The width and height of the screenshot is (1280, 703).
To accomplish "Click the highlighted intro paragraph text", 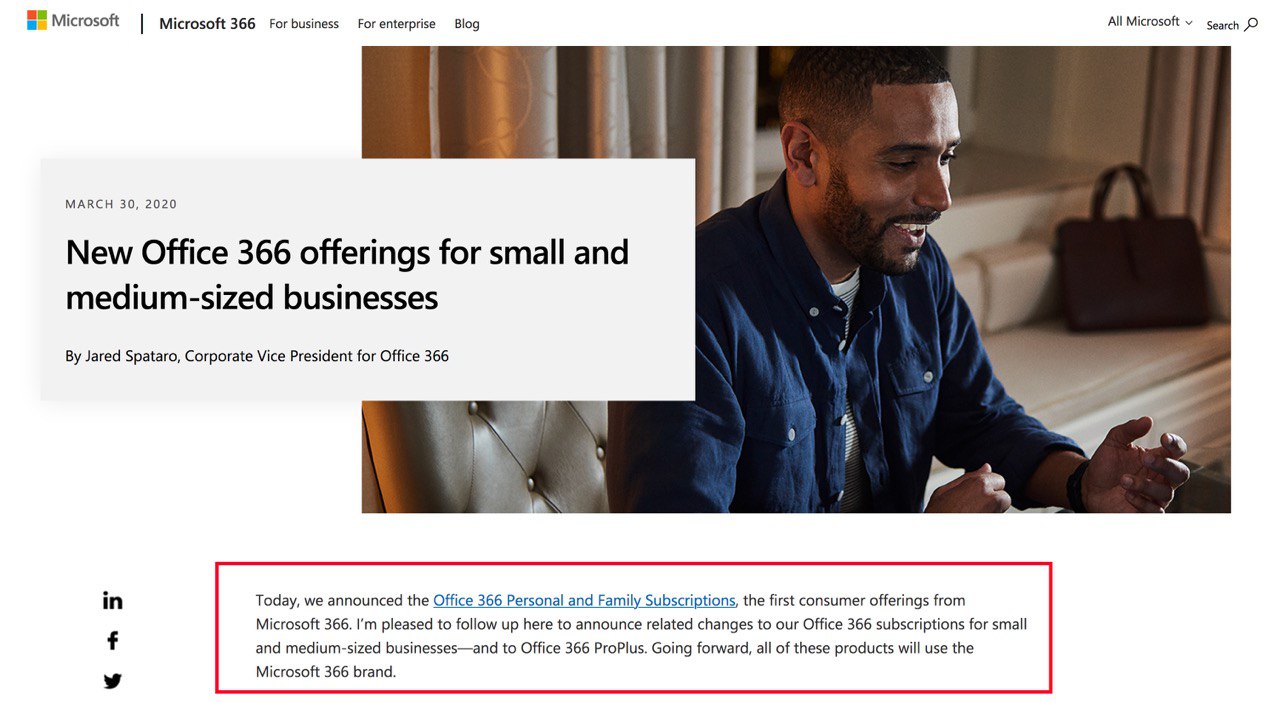I will 641,636.
